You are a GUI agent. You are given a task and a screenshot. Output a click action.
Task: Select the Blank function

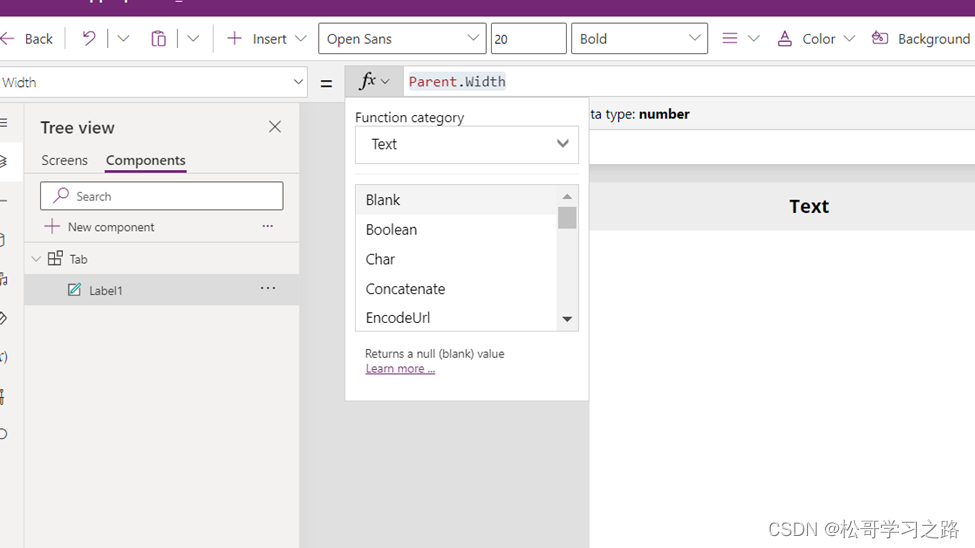(x=456, y=200)
